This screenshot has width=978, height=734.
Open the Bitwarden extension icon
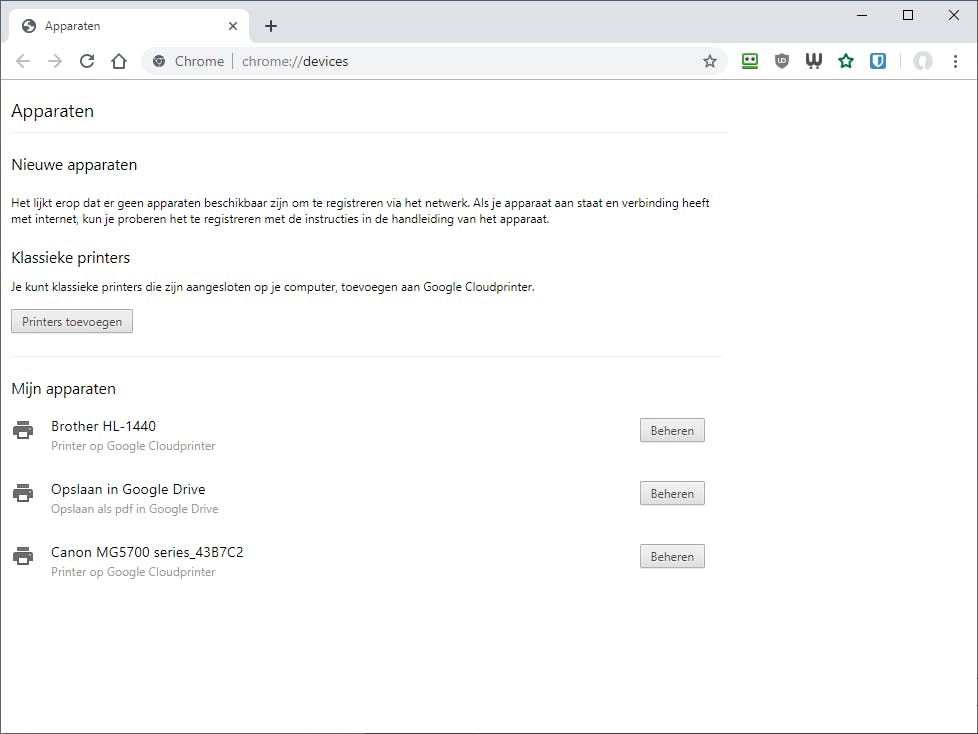click(x=878, y=61)
